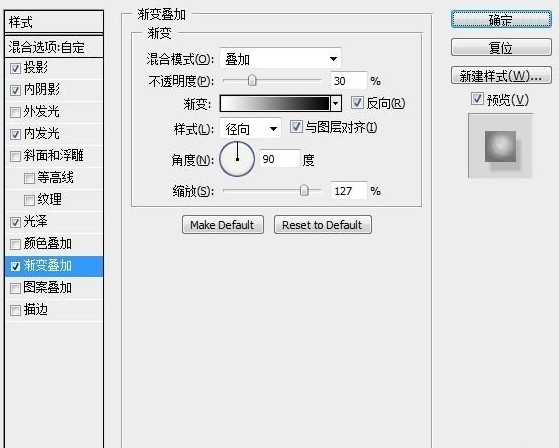Select the 颜色叠加 style entry

tap(54, 244)
